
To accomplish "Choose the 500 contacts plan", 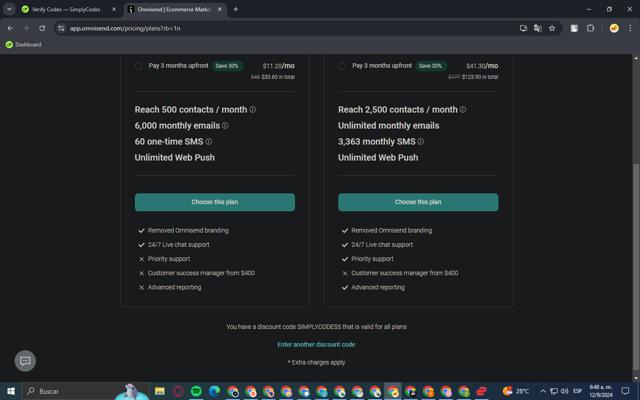I will click(x=215, y=202).
